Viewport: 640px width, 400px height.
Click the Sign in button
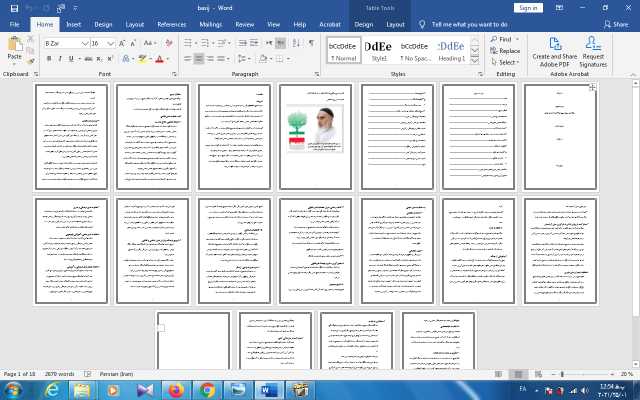pos(529,7)
